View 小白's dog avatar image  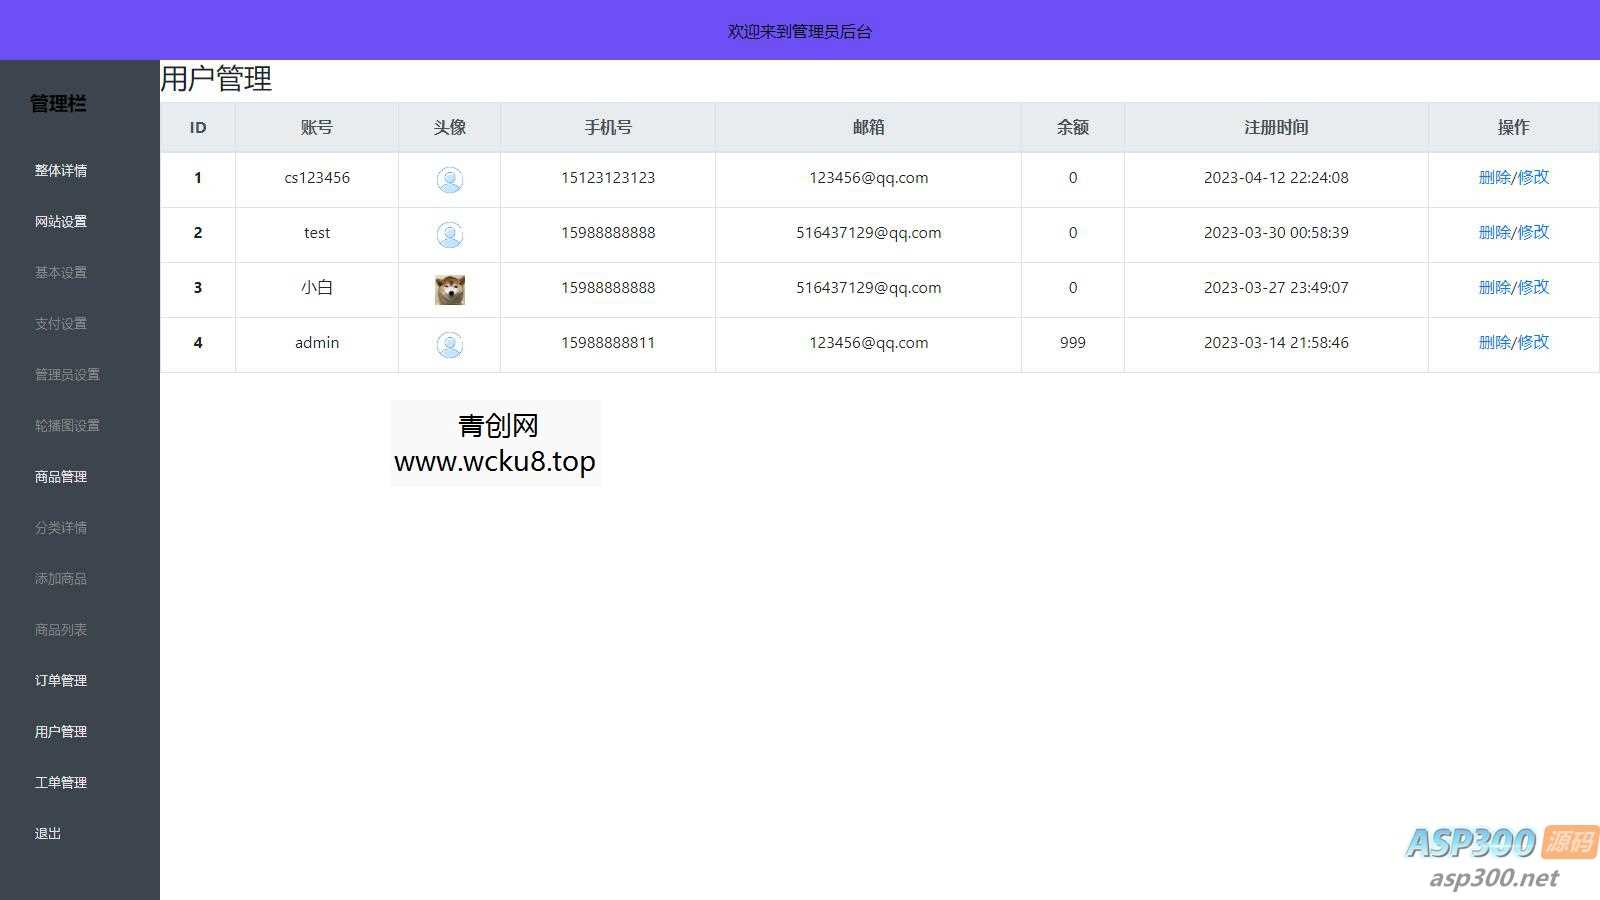point(448,289)
